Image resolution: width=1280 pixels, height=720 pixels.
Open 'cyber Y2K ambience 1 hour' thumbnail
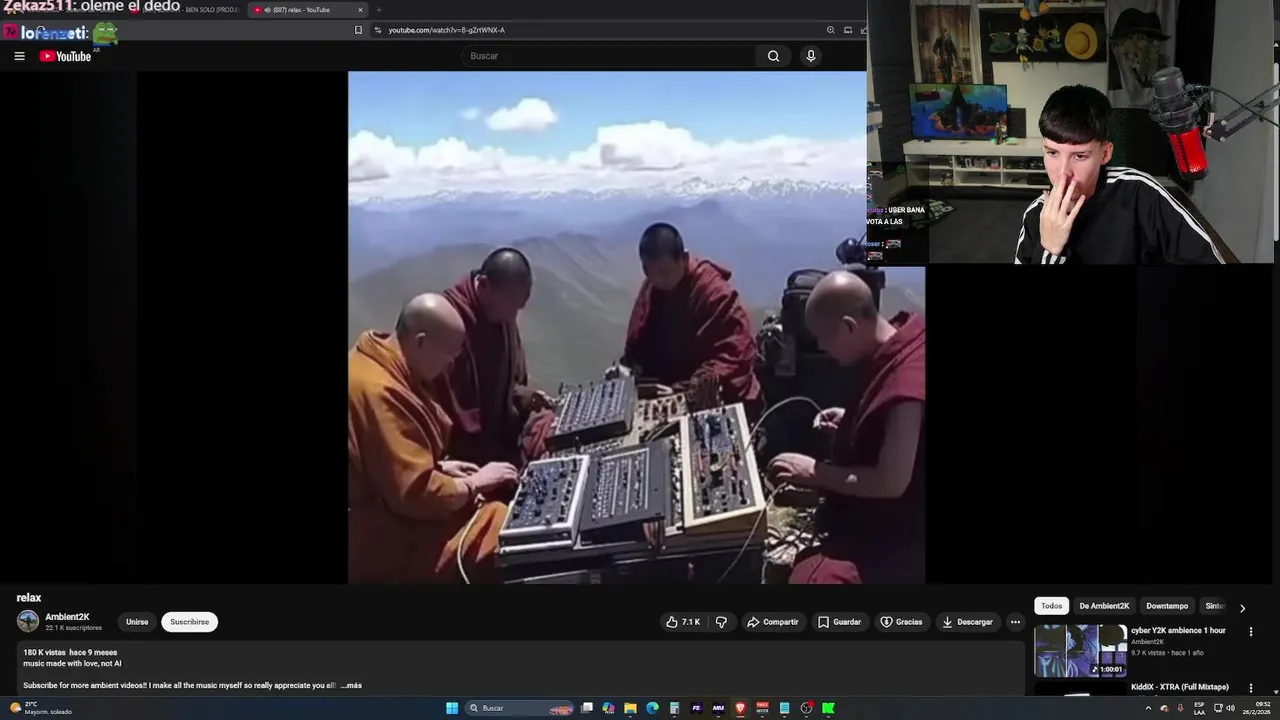(1080, 651)
